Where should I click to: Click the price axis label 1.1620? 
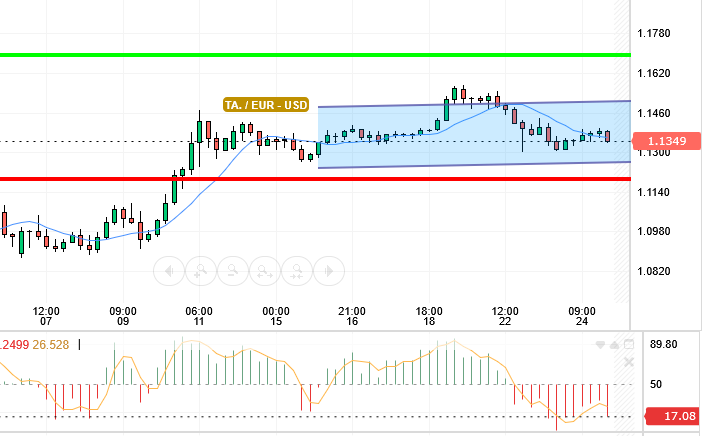click(x=654, y=73)
